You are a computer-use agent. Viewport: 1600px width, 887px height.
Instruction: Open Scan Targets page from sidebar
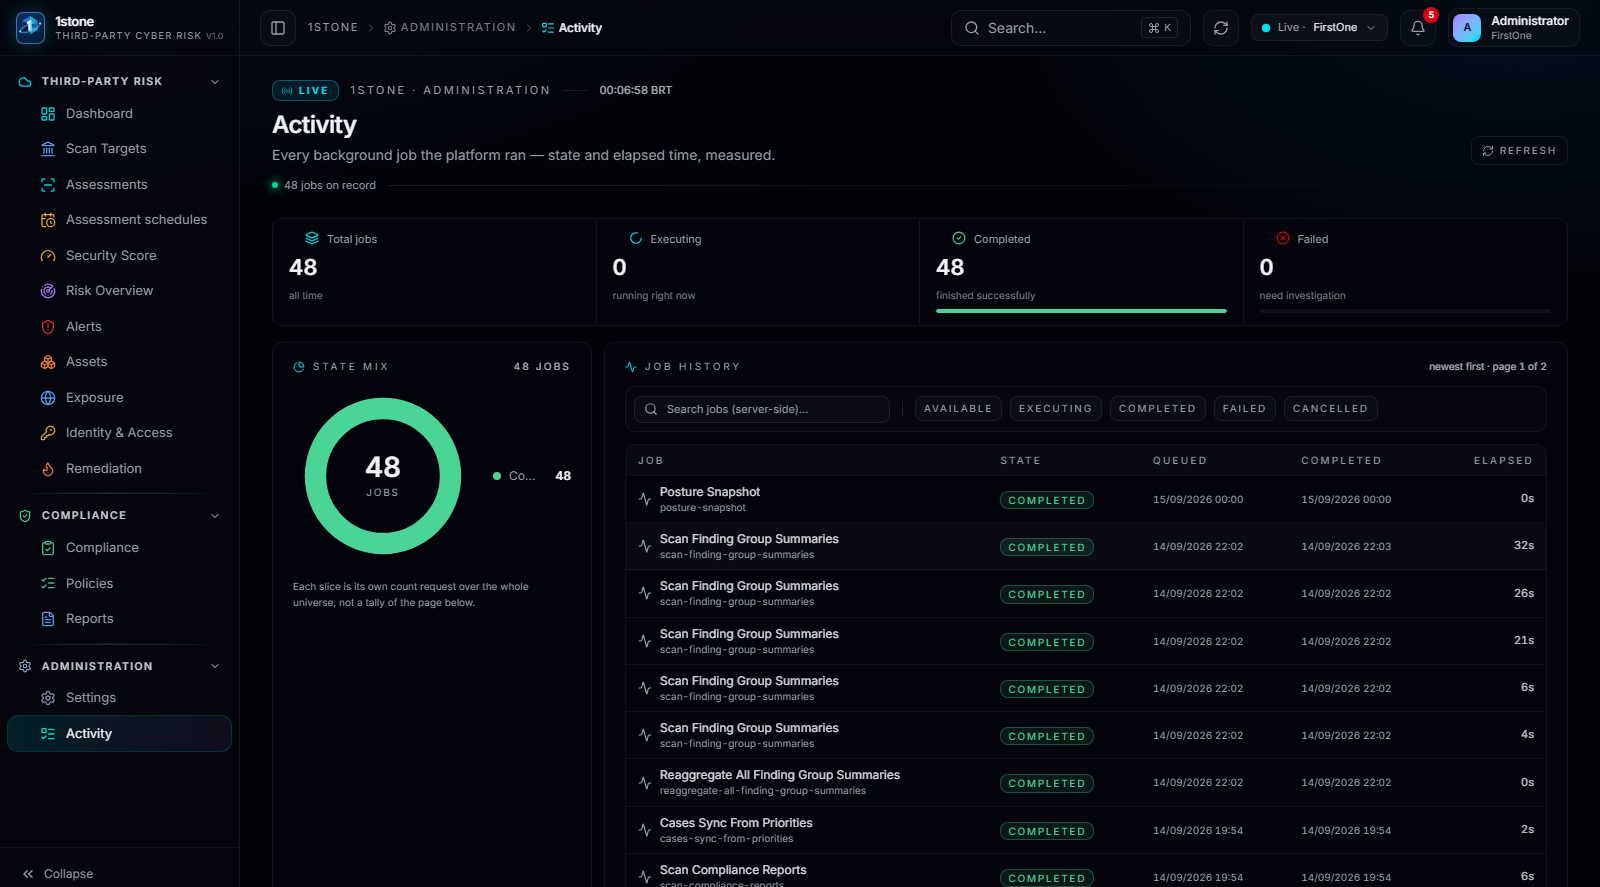pos(119,149)
